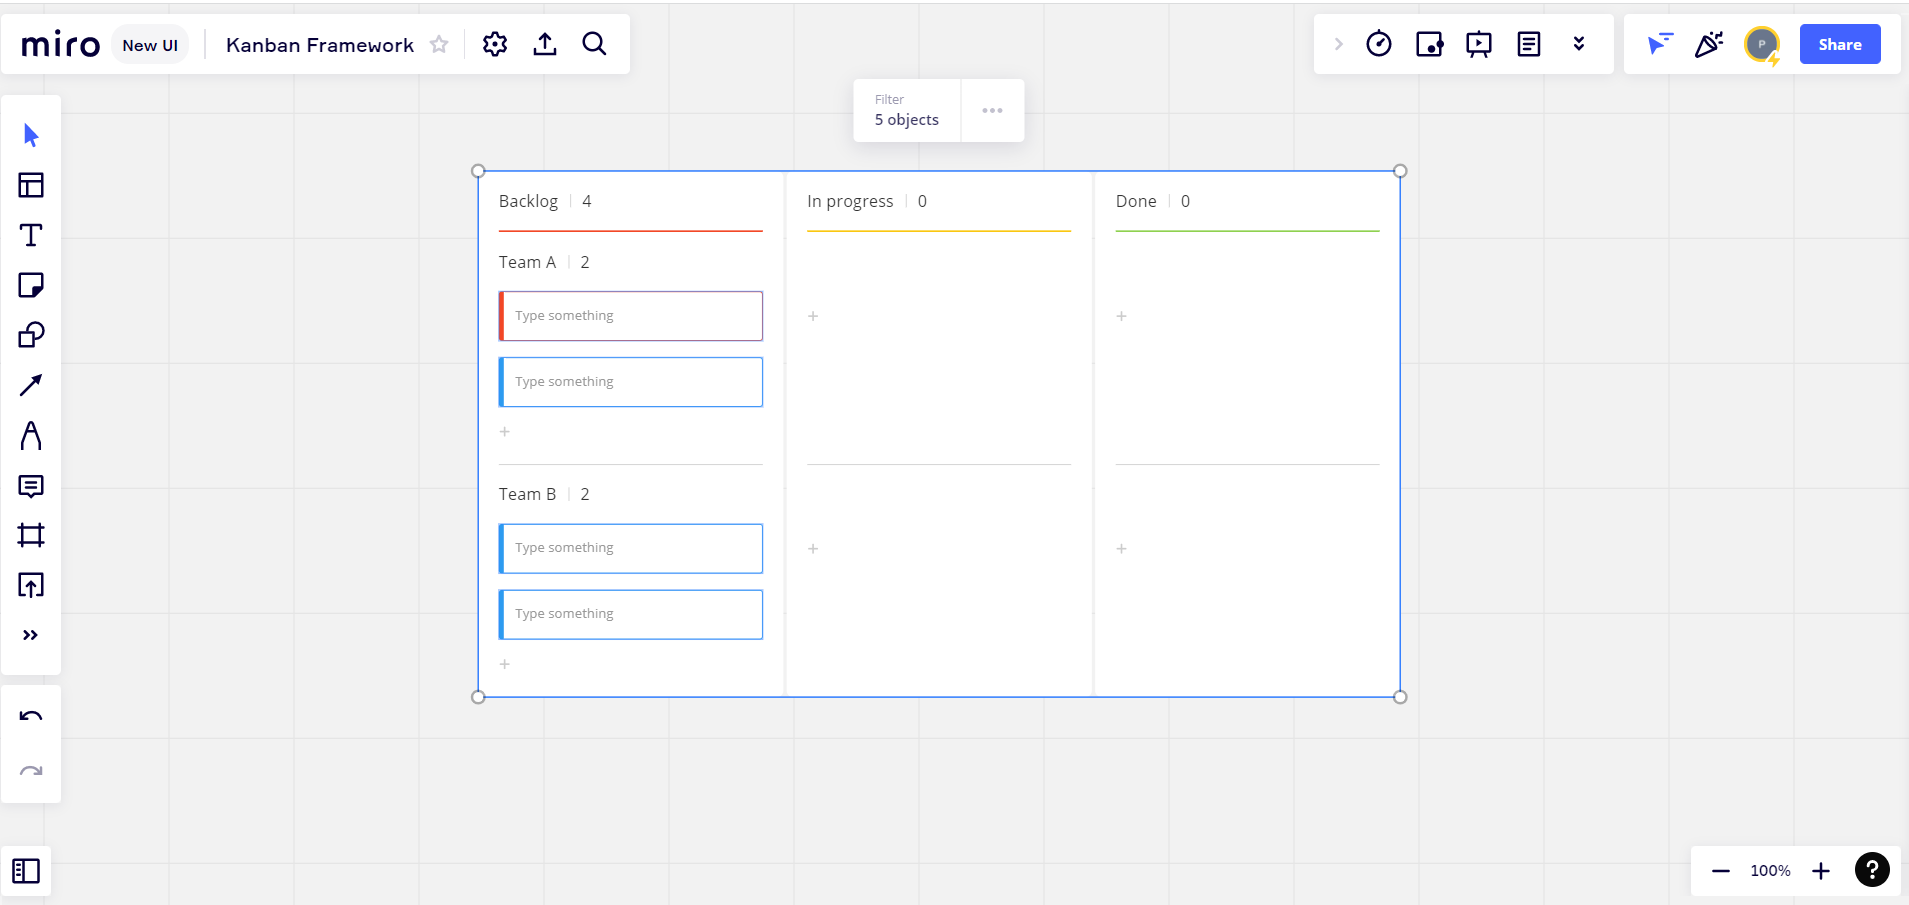Choose the Shapes tool

(x=31, y=335)
